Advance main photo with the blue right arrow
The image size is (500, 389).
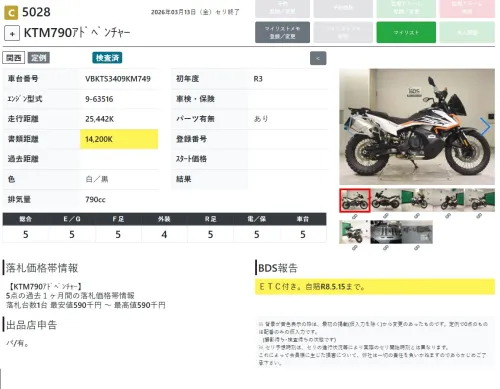coord(485,127)
